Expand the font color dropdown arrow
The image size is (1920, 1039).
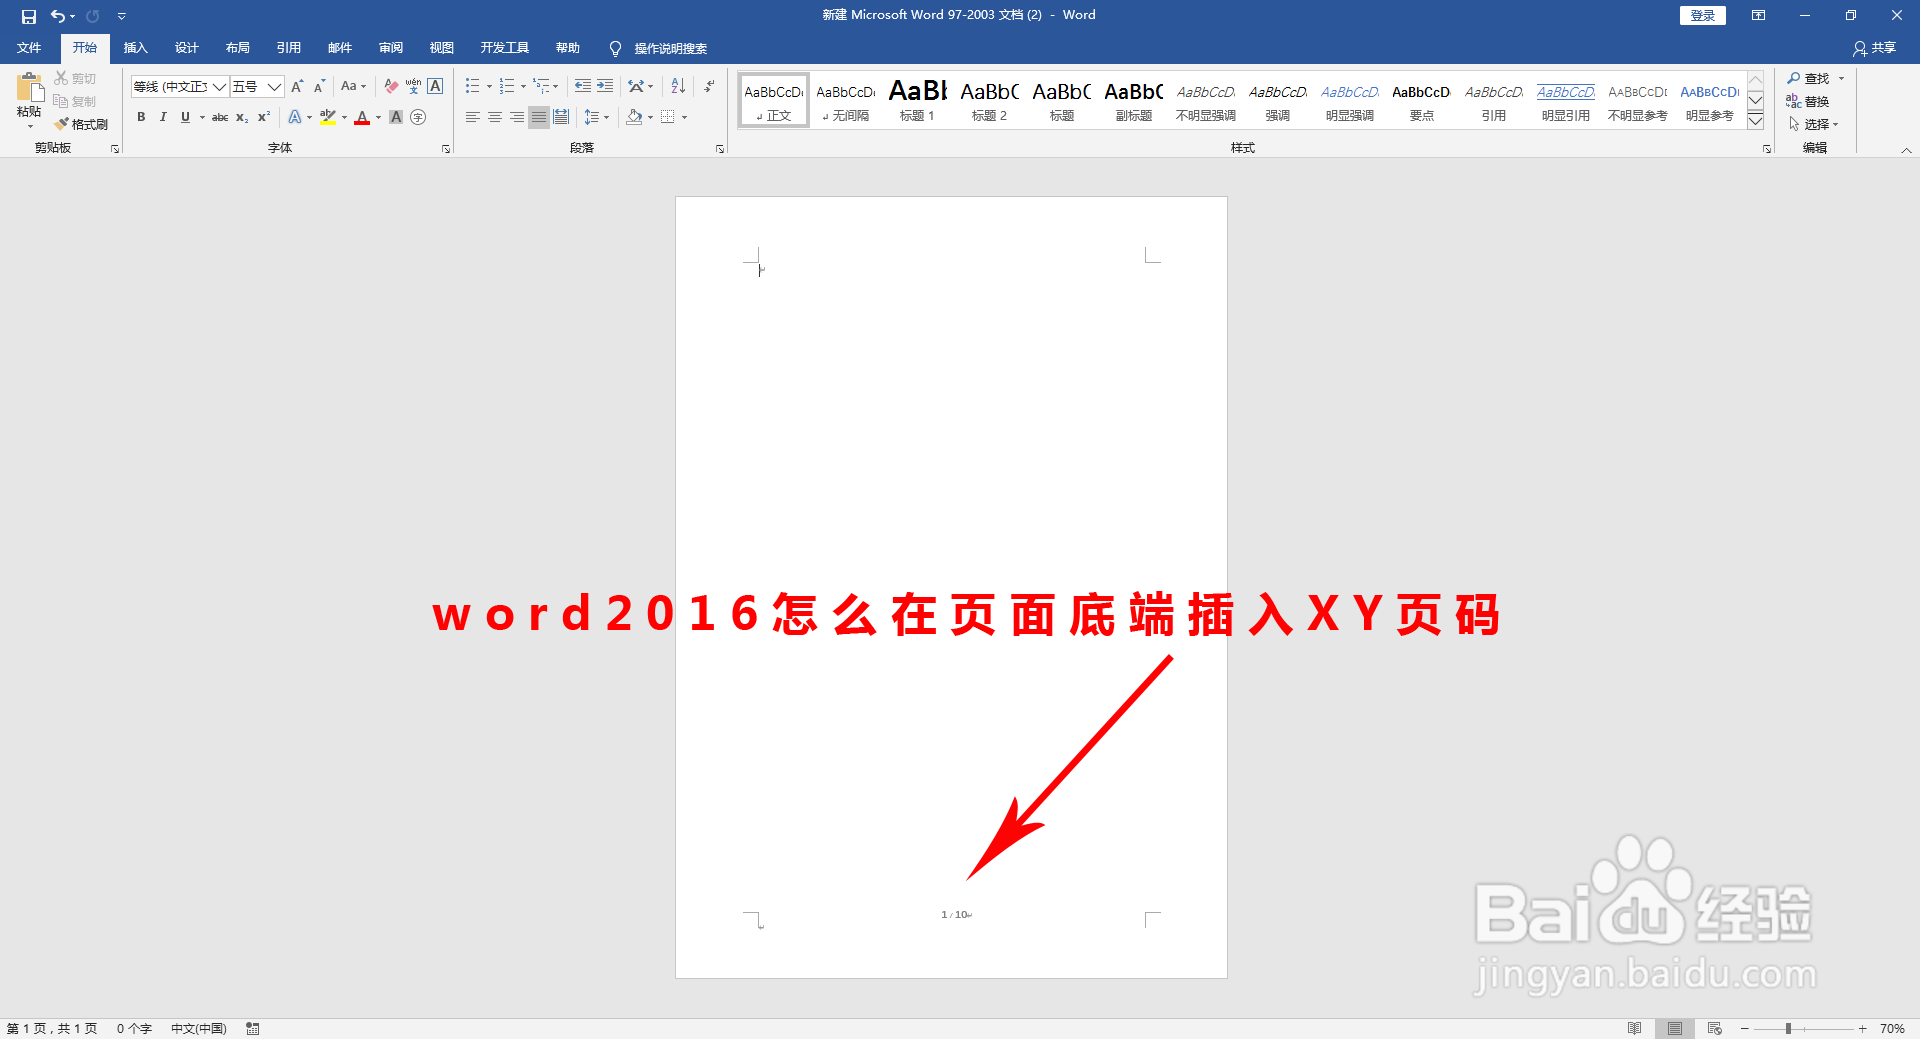coord(378,117)
